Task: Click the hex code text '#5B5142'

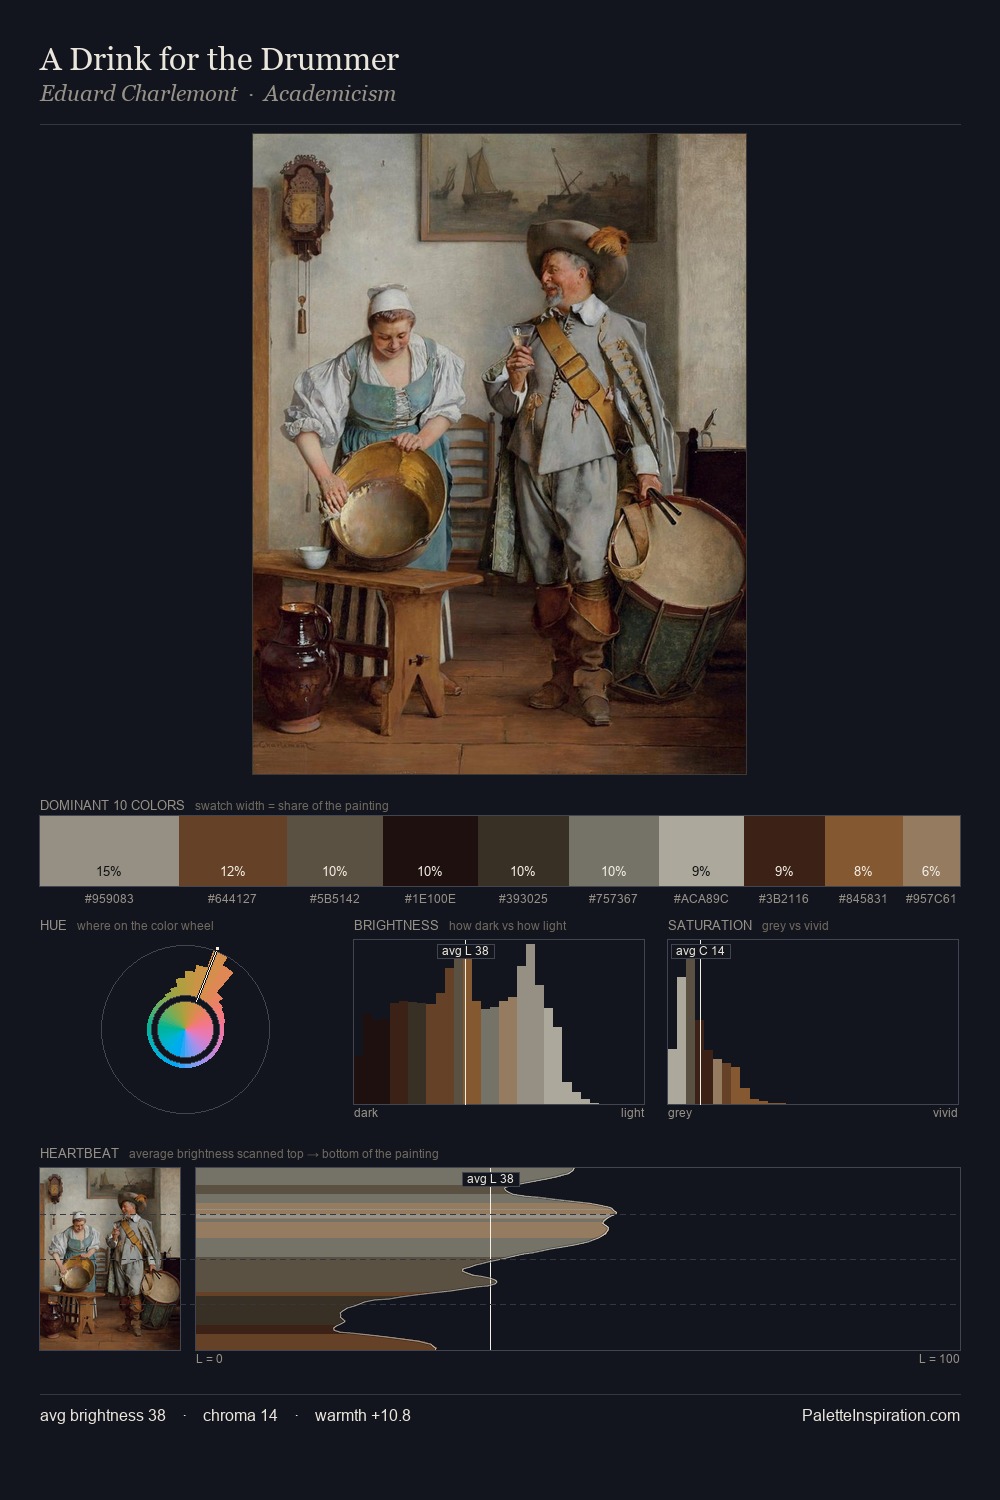Action: click(x=335, y=898)
